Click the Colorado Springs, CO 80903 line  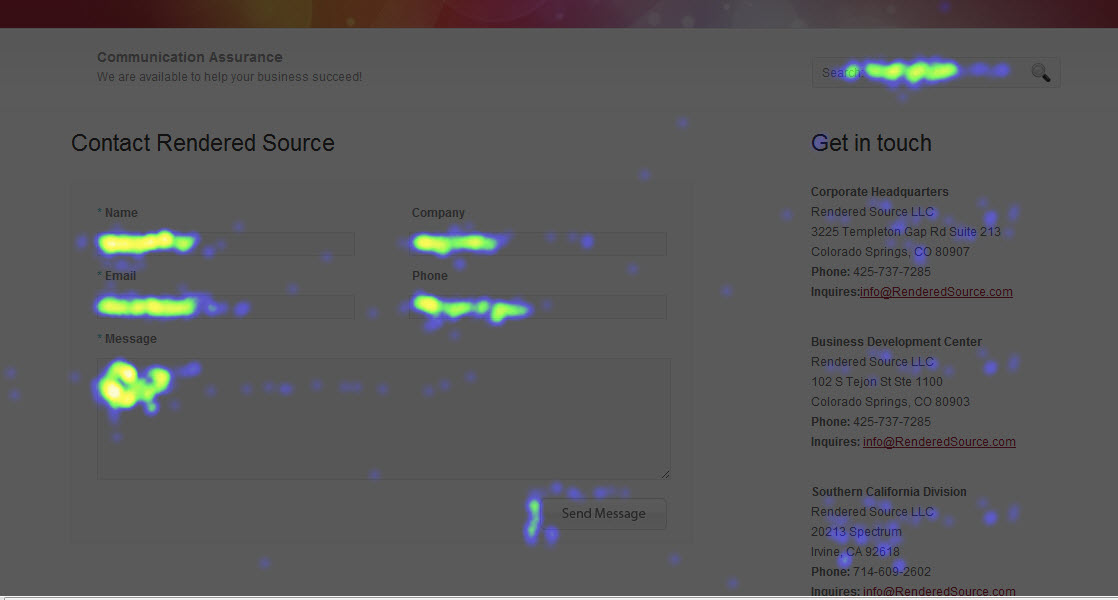pyautogui.click(x=890, y=402)
